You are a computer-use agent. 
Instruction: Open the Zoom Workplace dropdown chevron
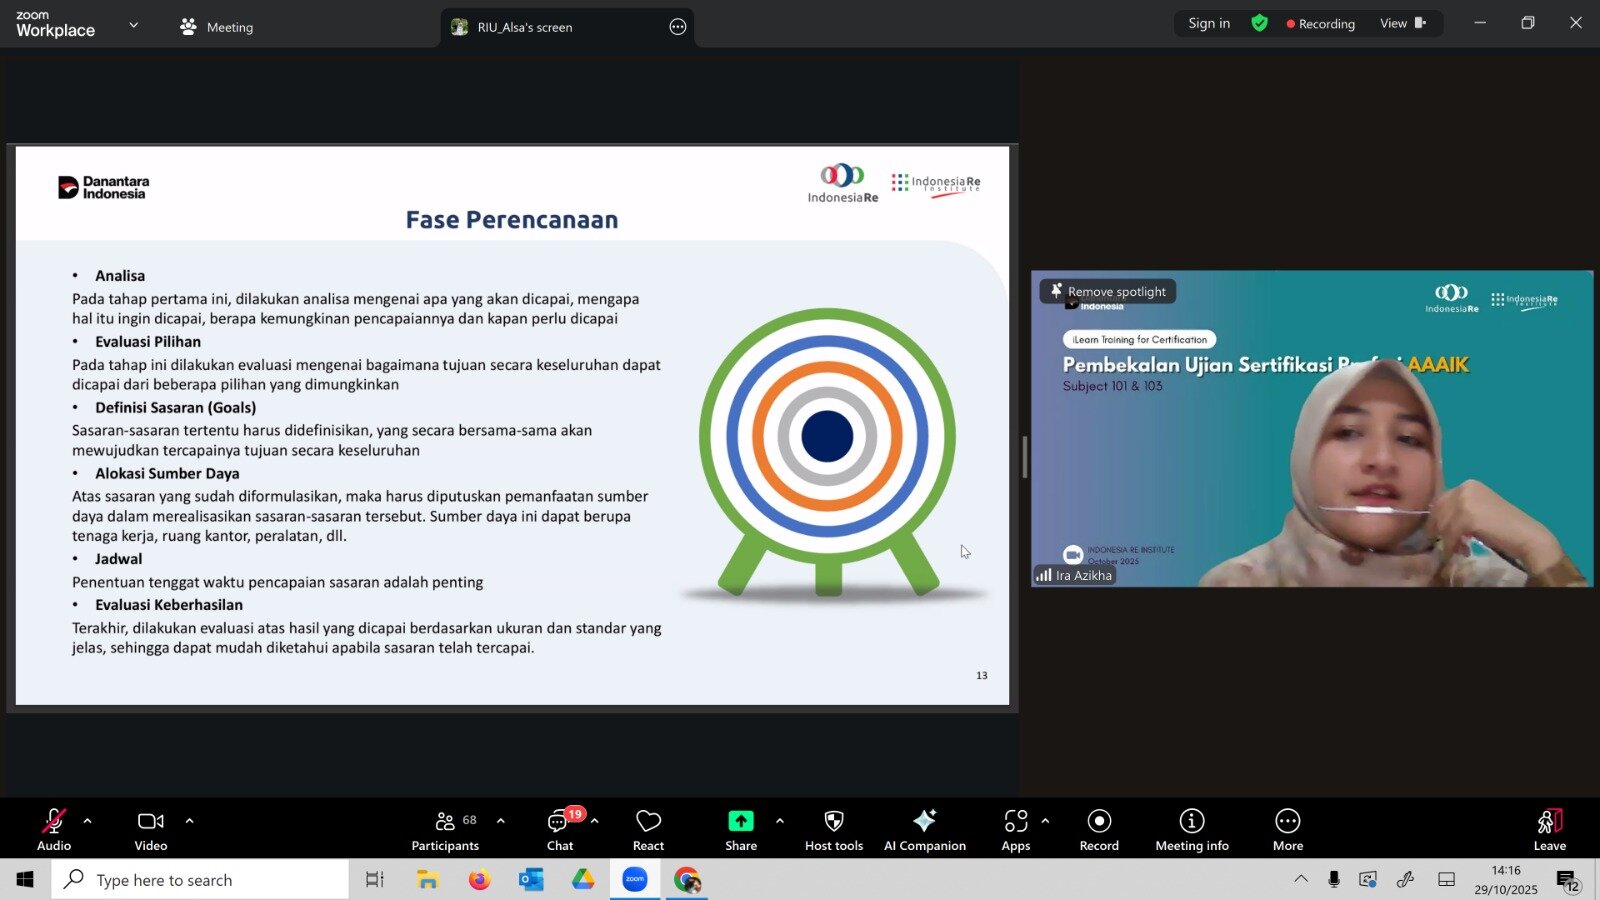coord(134,25)
